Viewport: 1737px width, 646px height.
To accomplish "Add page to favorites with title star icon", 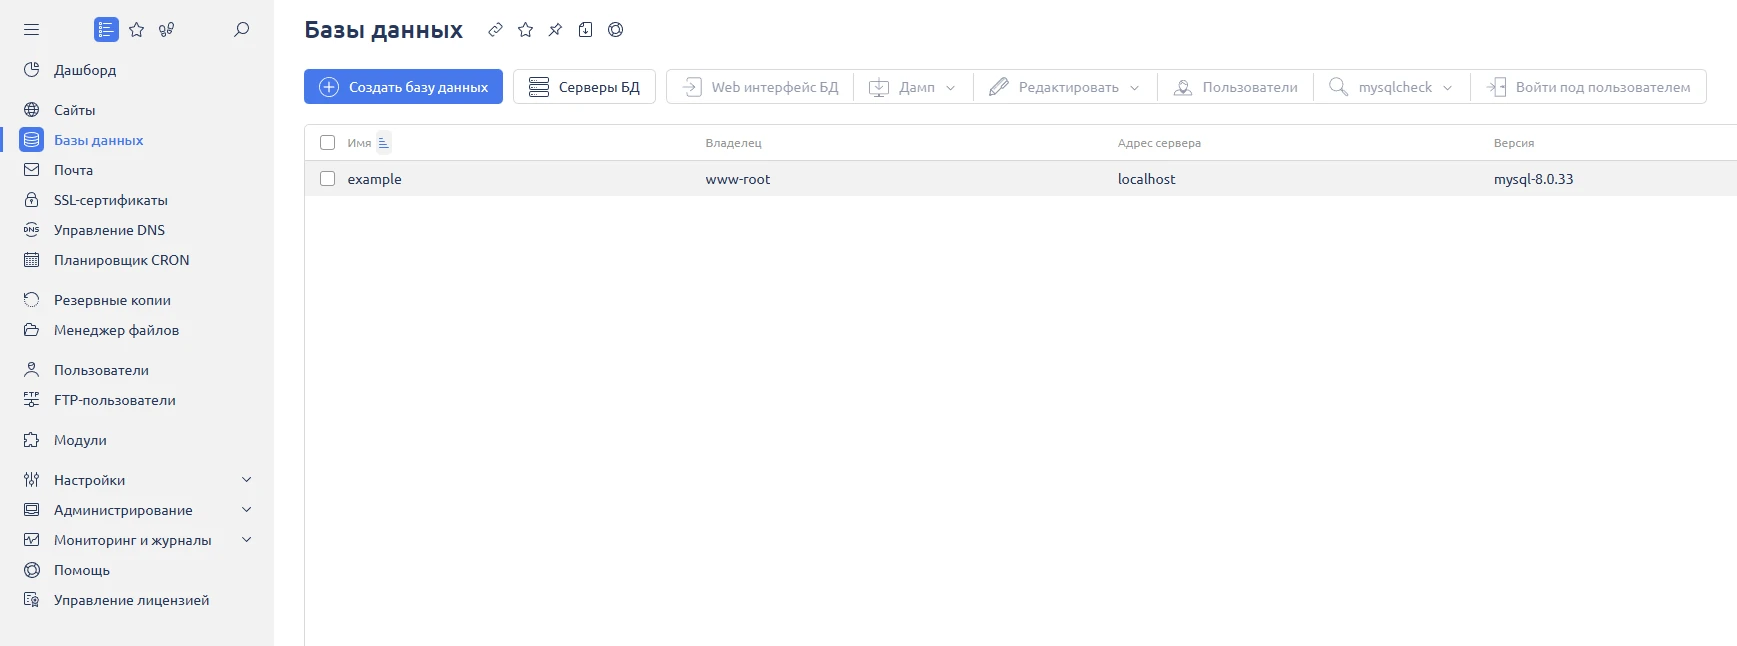I will pyautogui.click(x=525, y=30).
